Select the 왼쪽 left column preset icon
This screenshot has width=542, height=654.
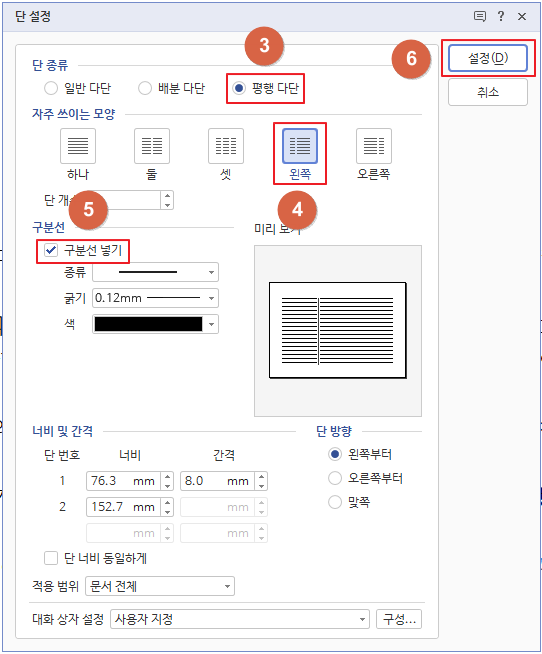(x=300, y=146)
